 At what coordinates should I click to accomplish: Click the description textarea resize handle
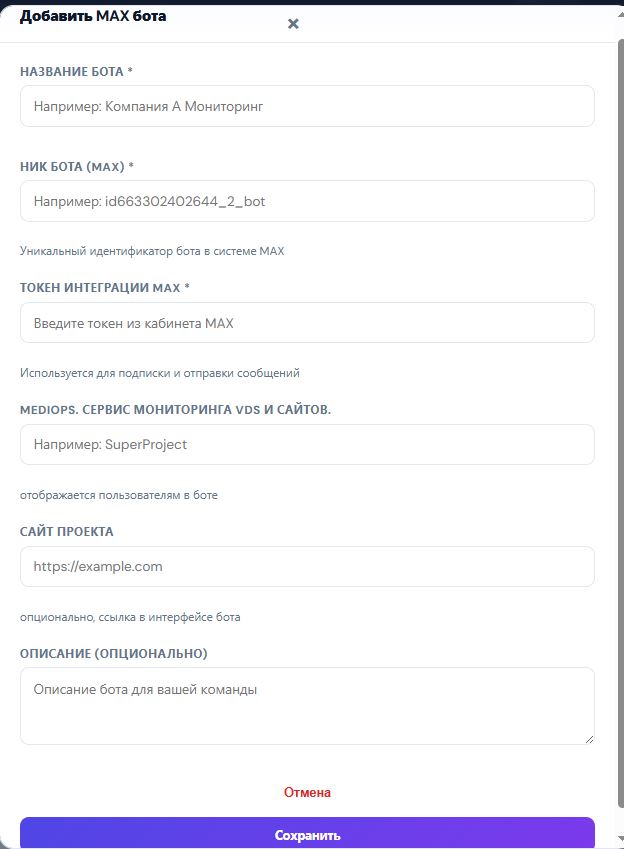coord(589,739)
